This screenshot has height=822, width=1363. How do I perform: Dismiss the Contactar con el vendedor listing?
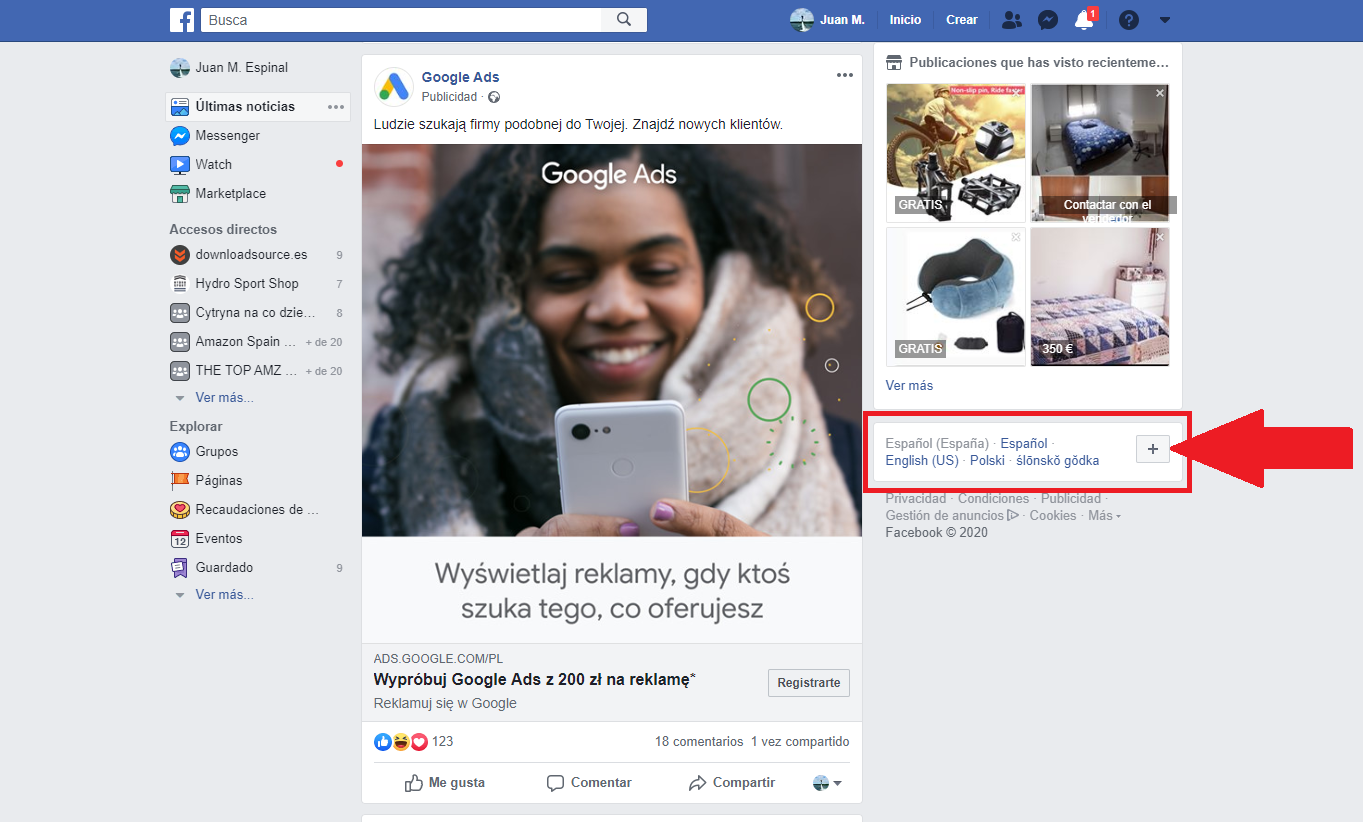coord(1160,93)
